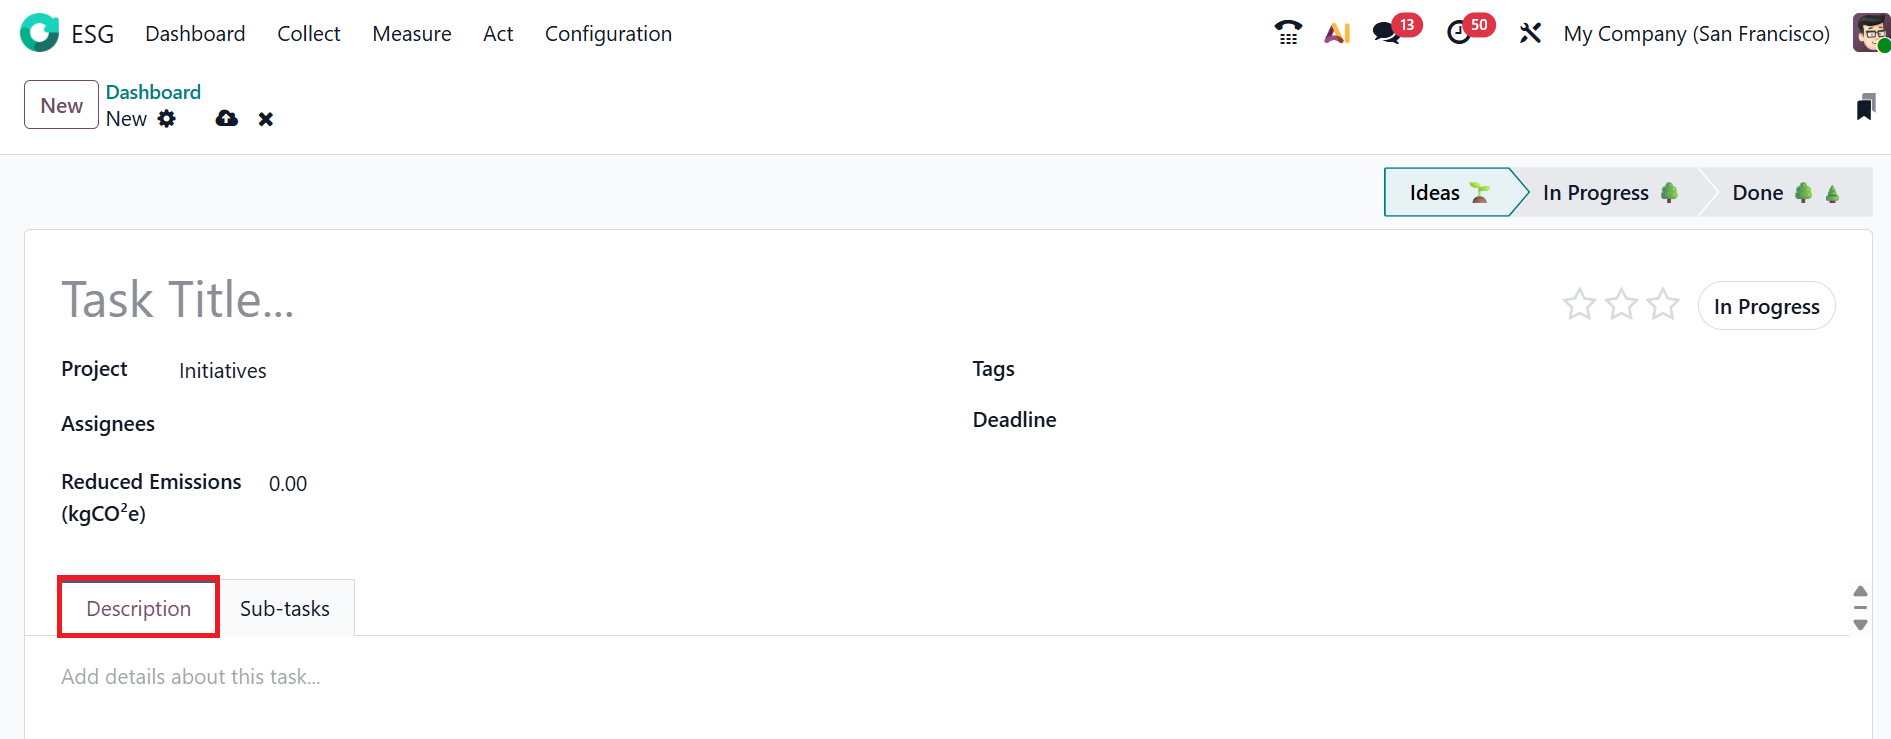
Task: Open the VoIP phone icon
Action: 1288,33
